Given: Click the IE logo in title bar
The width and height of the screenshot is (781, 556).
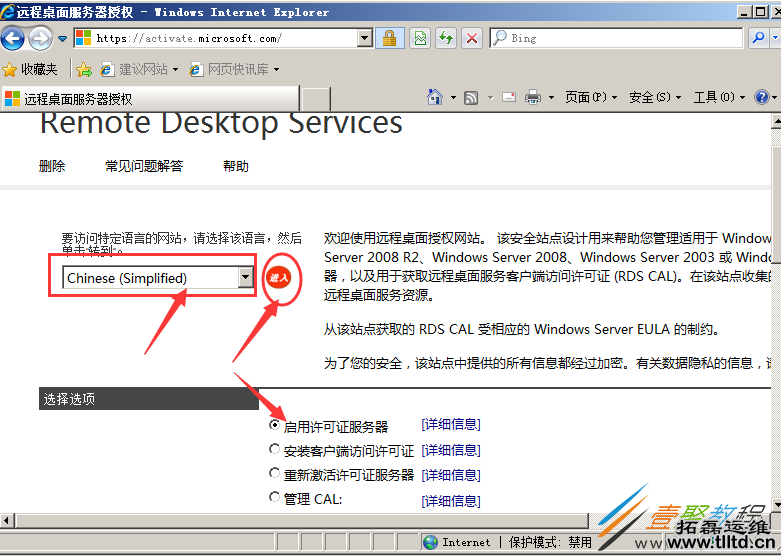Looking at the screenshot, I should (x=7, y=11).
